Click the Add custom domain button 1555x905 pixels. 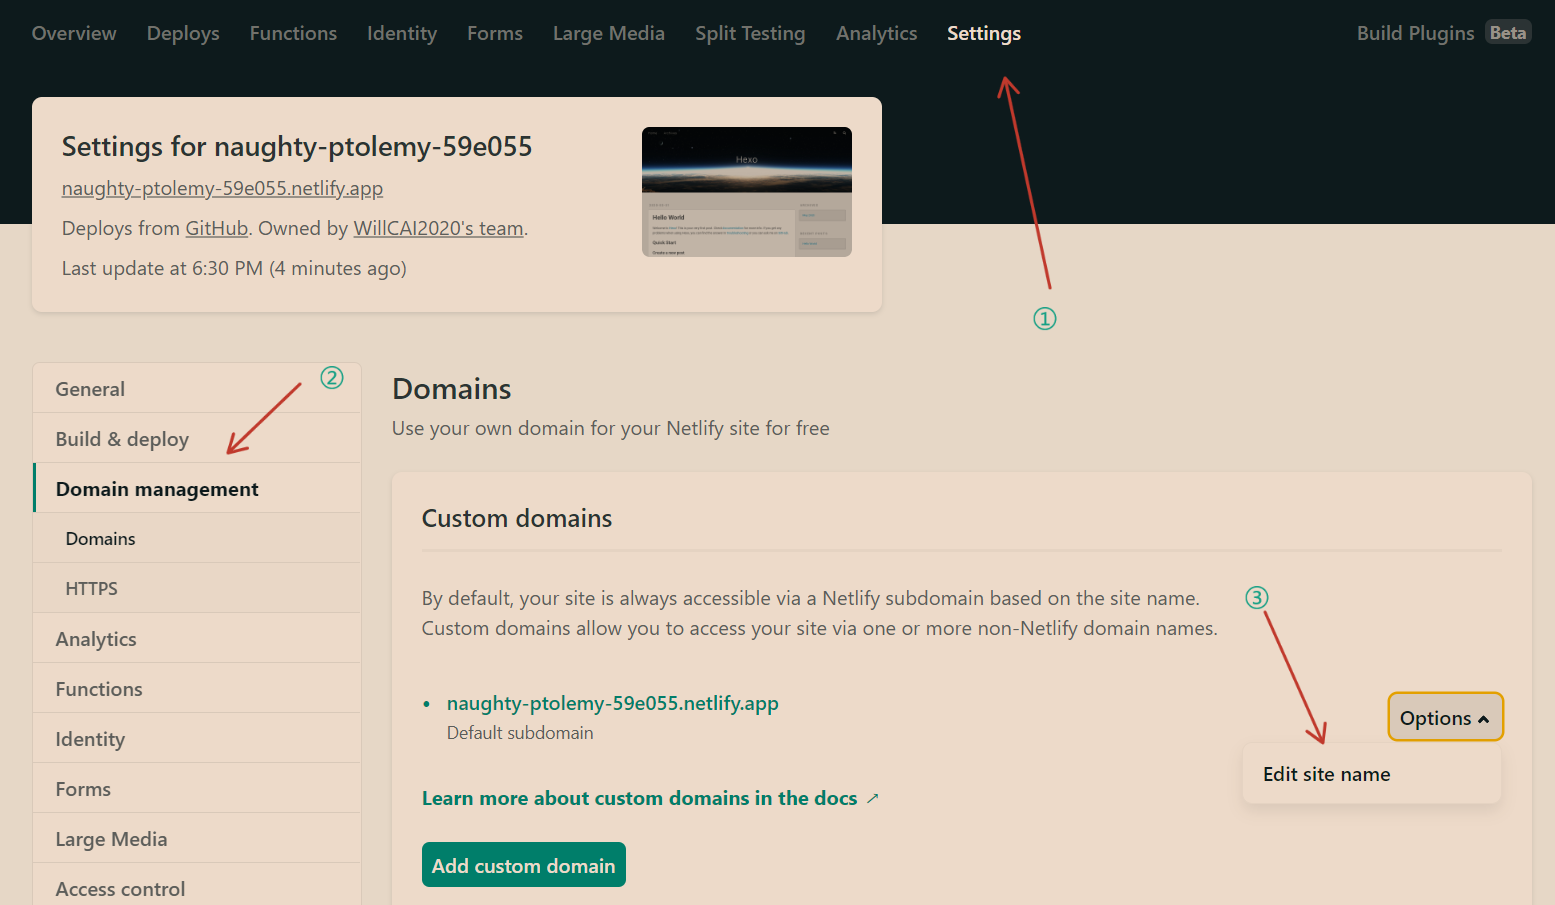click(524, 865)
